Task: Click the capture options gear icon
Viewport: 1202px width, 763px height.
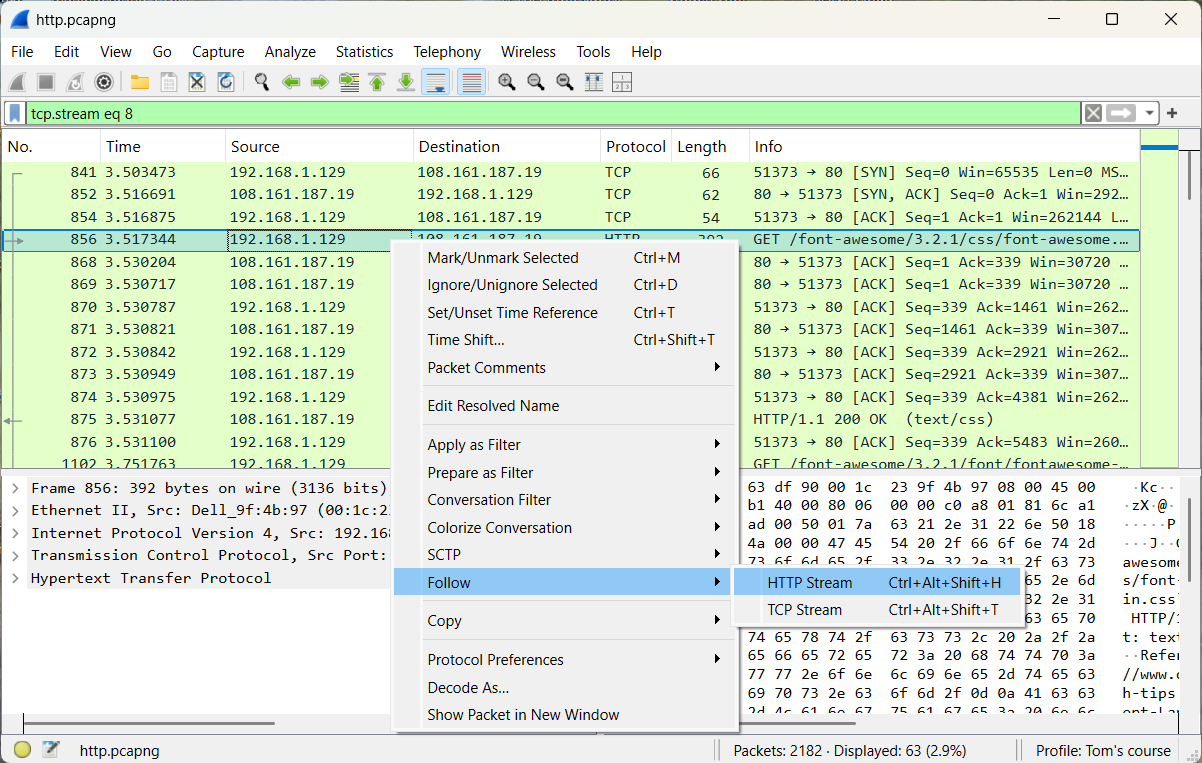Action: click(103, 82)
